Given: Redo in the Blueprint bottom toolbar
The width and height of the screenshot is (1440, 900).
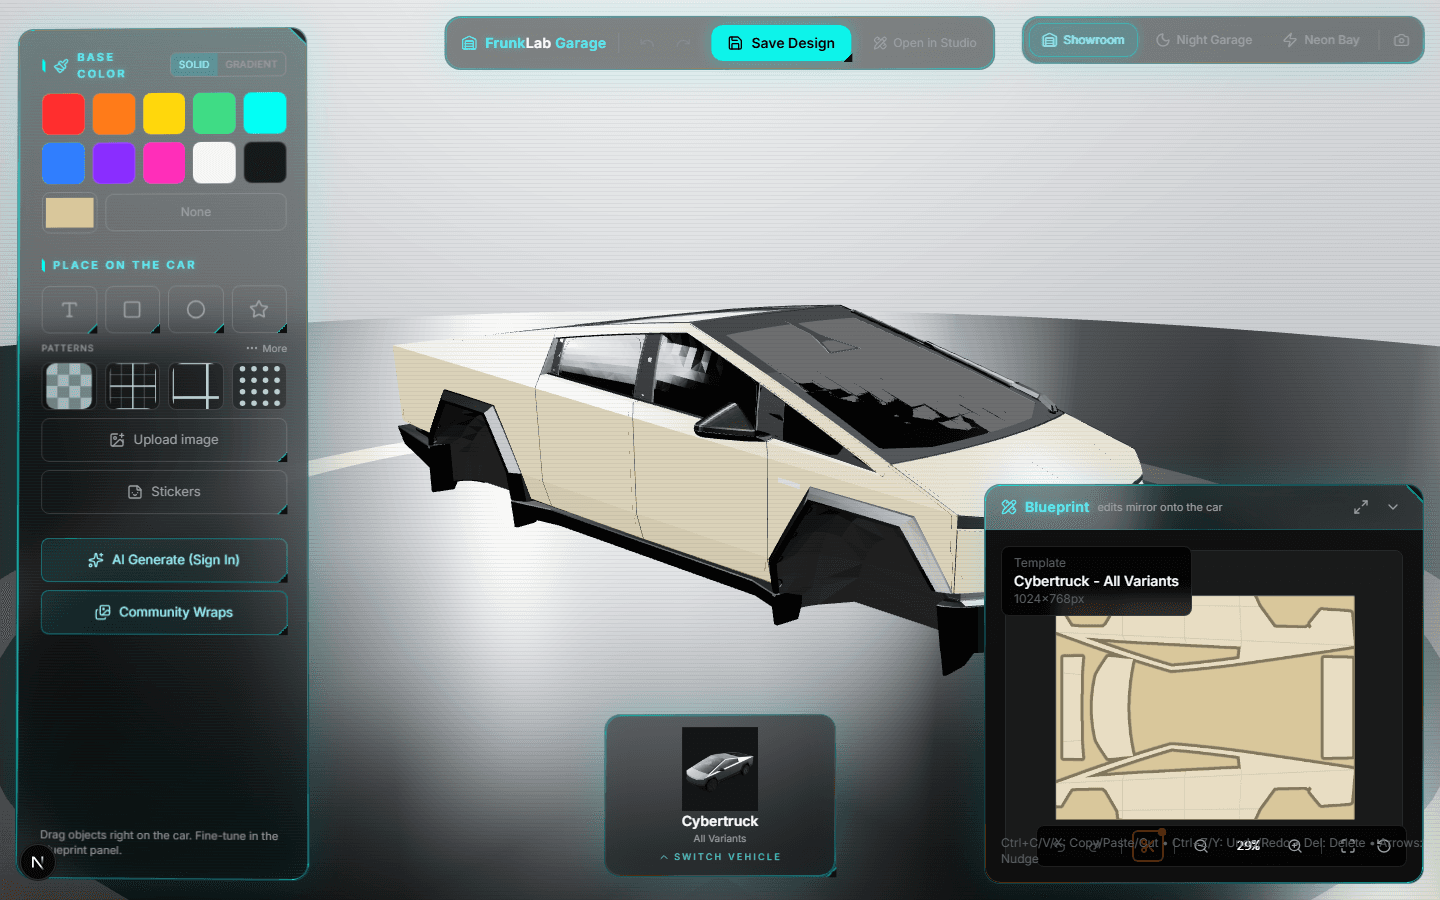Looking at the screenshot, I should click(1094, 846).
